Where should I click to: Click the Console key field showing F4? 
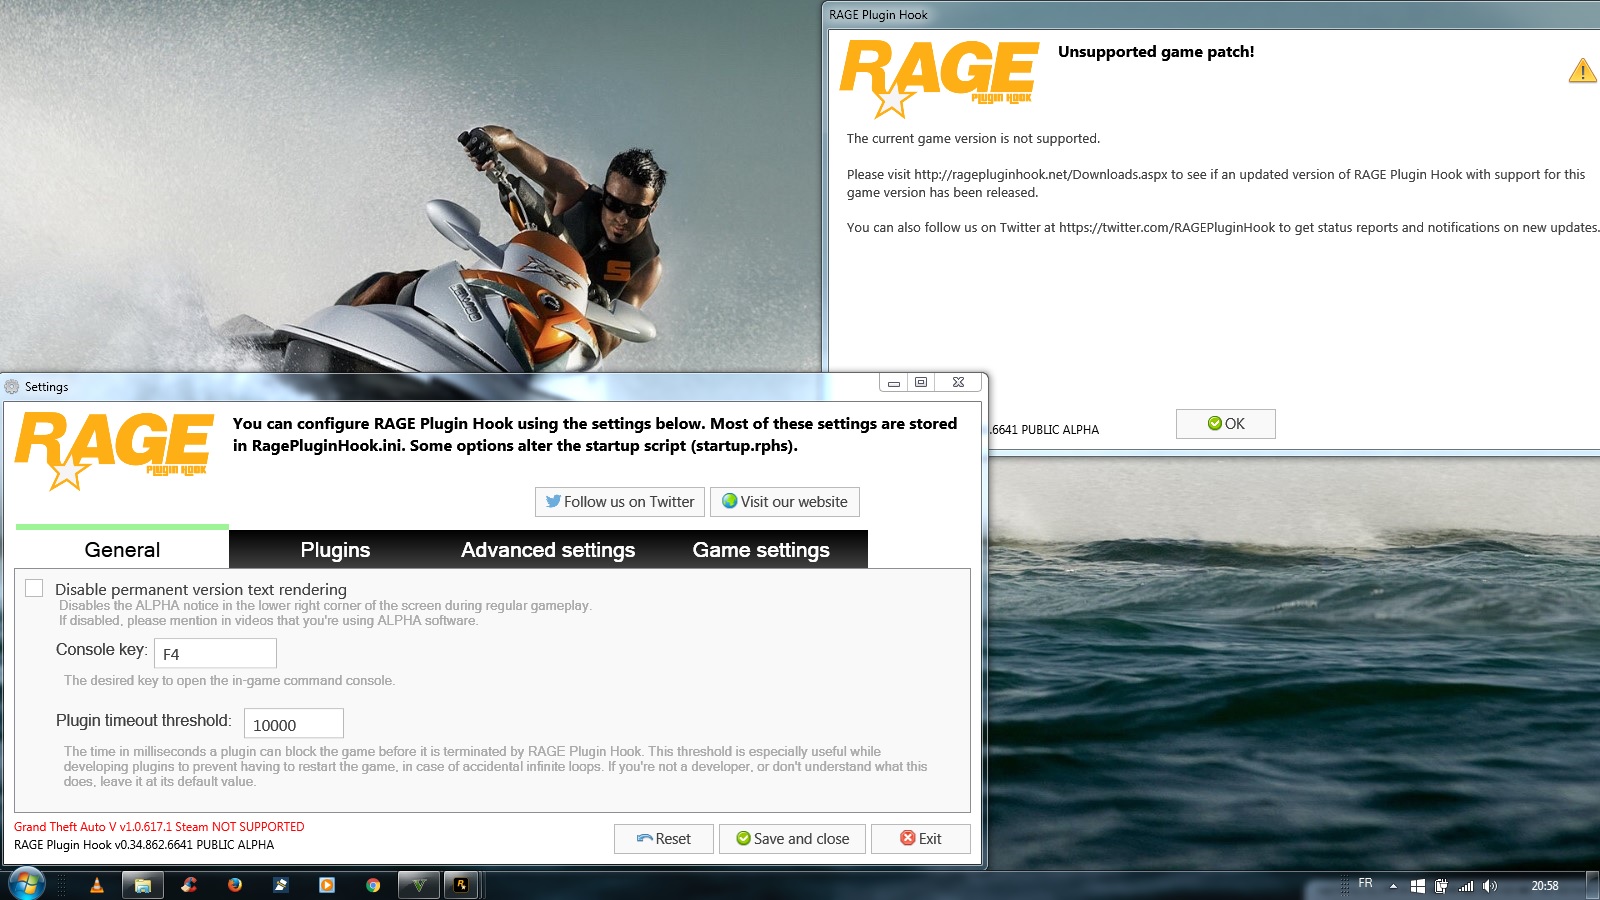[215, 653]
